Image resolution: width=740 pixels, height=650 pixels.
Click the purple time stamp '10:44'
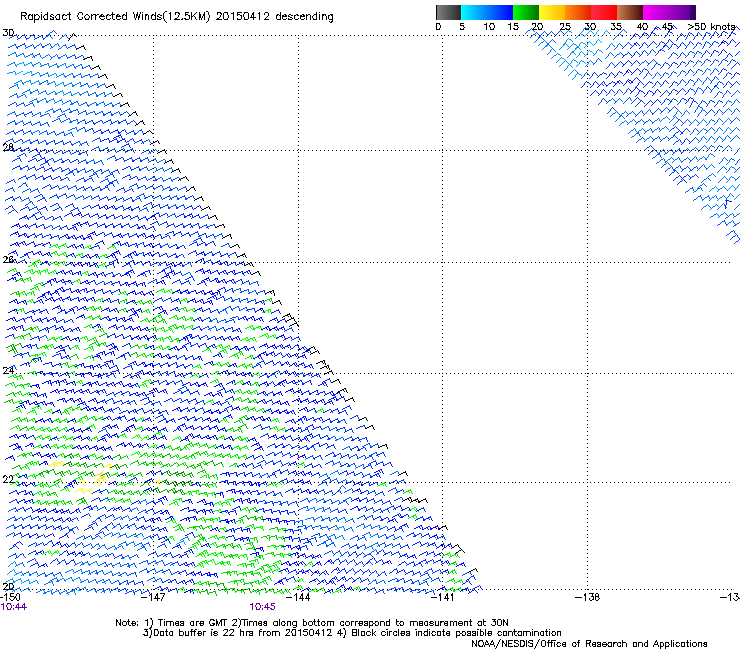point(14,607)
